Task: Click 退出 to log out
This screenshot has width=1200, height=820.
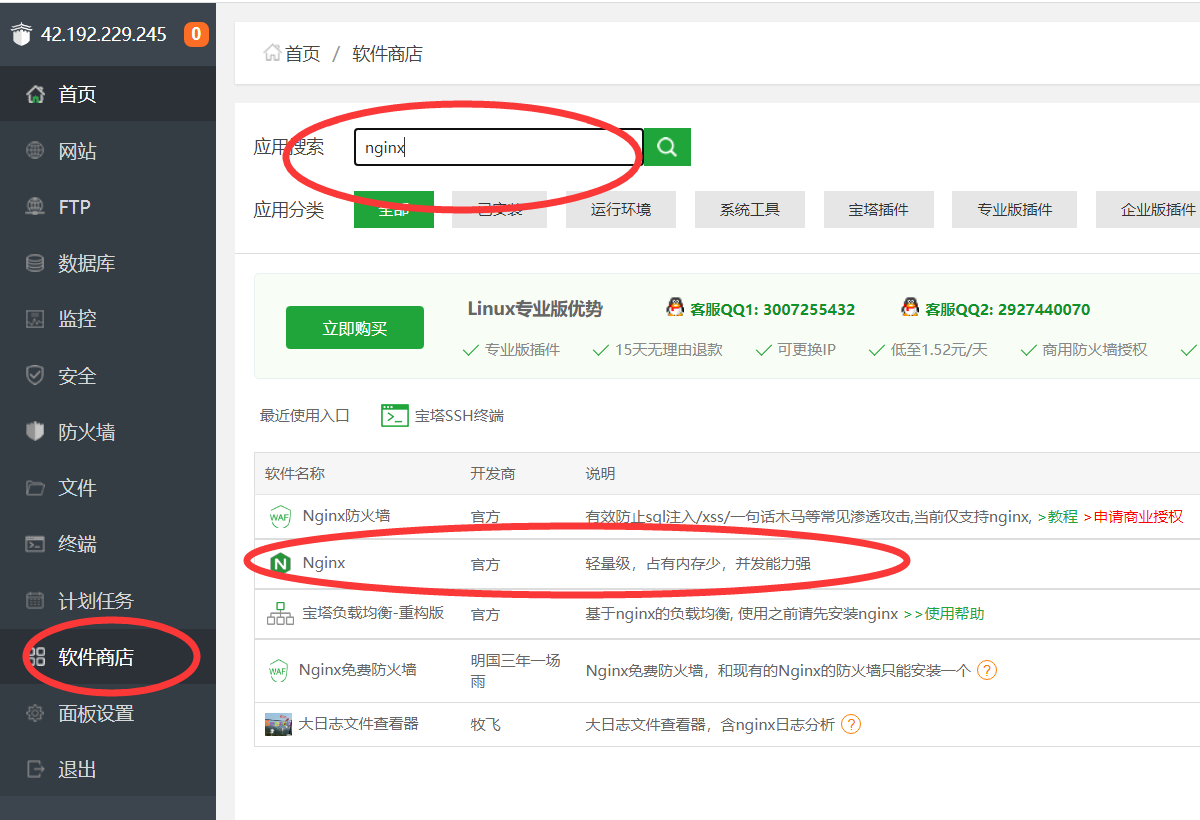Action: (x=108, y=769)
